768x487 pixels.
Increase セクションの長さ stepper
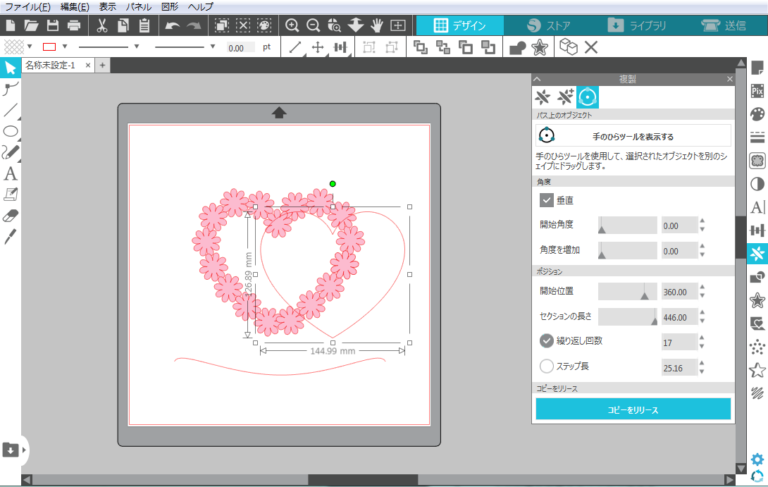[702, 313]
